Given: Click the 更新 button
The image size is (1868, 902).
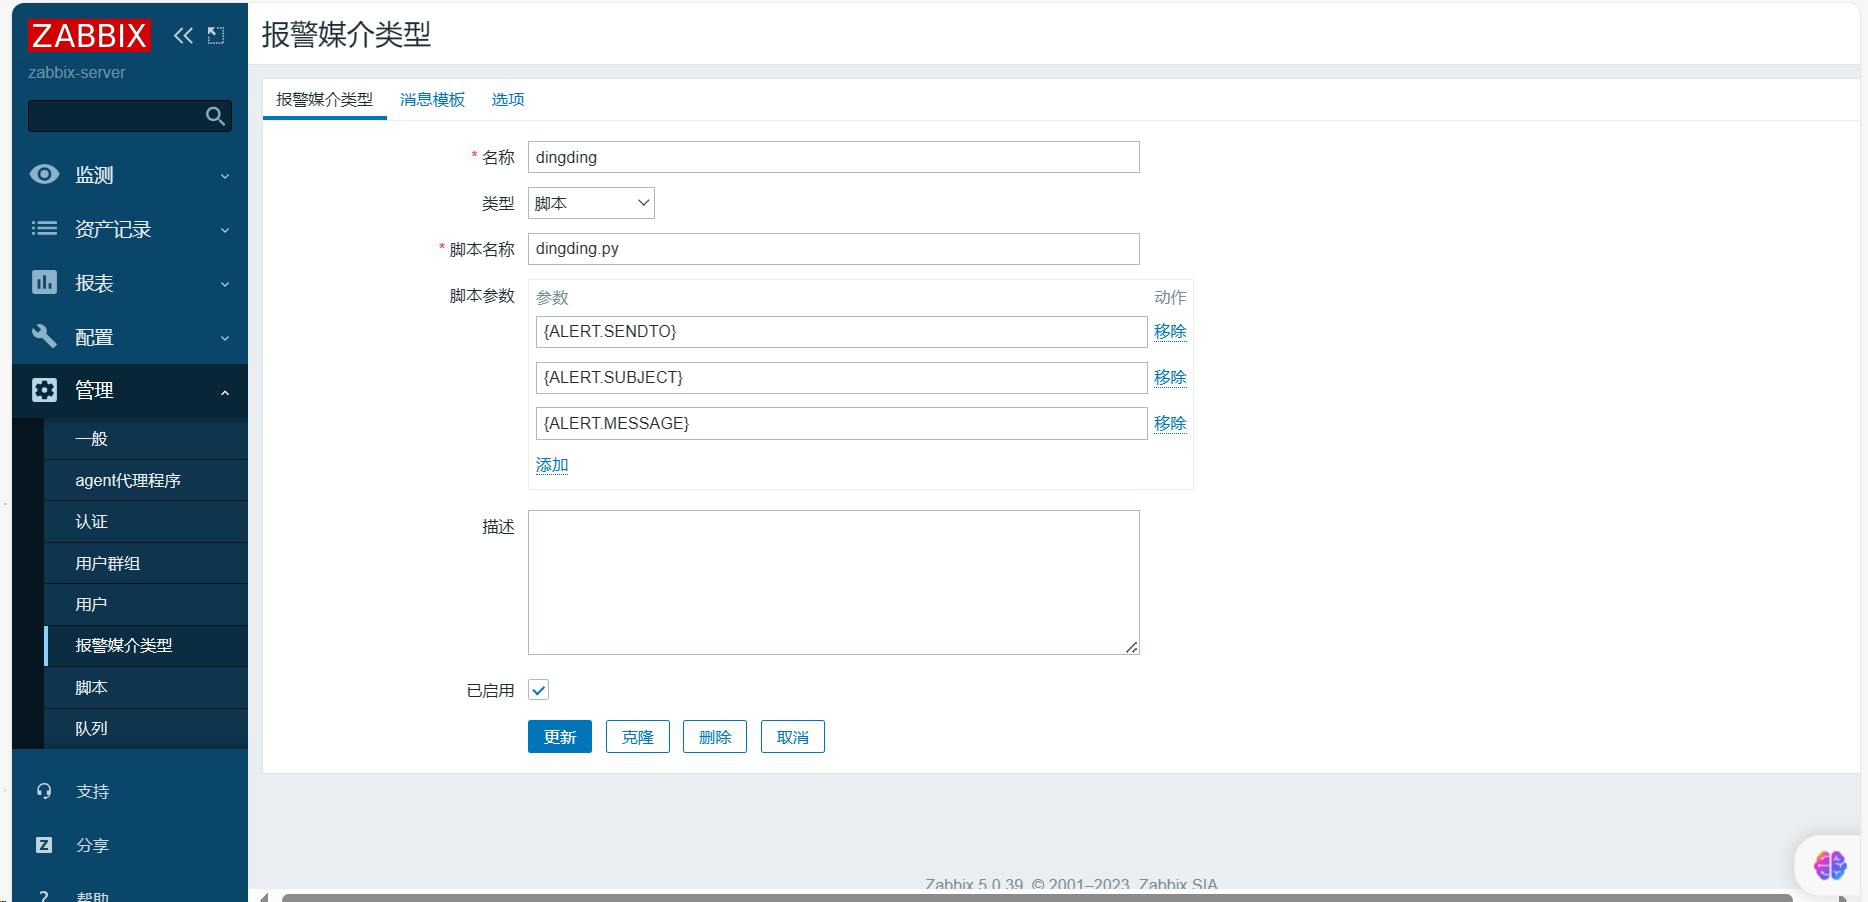Looking at the screenshot, I should point(560,737).
